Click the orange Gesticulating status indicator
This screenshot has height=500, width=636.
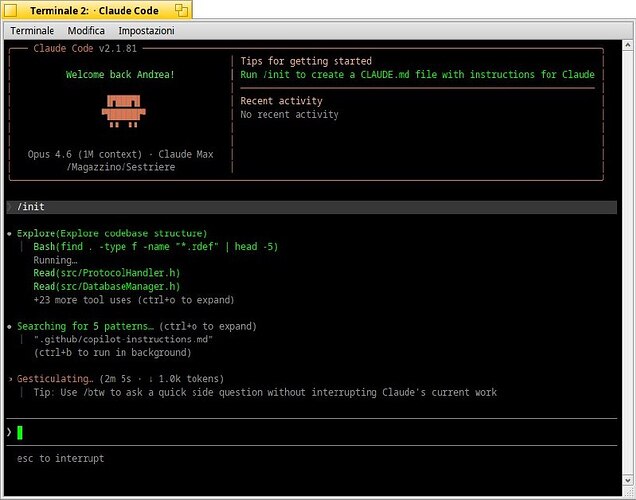(x=10, y=379)
